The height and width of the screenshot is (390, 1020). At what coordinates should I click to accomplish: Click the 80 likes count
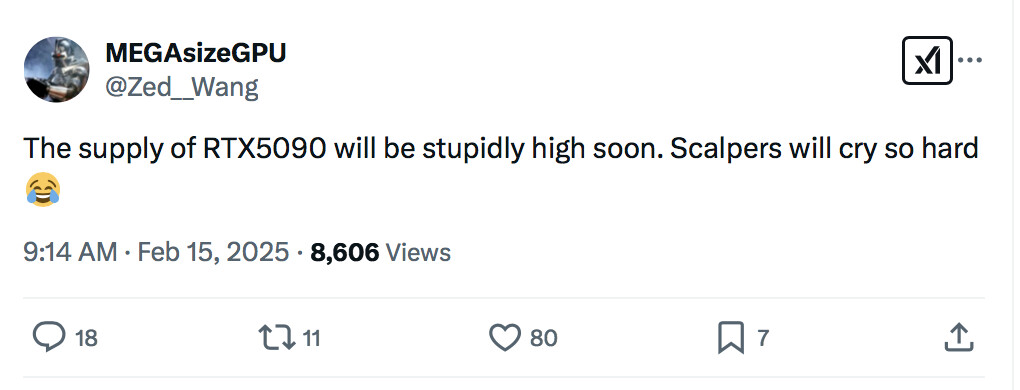coord(544,339)
